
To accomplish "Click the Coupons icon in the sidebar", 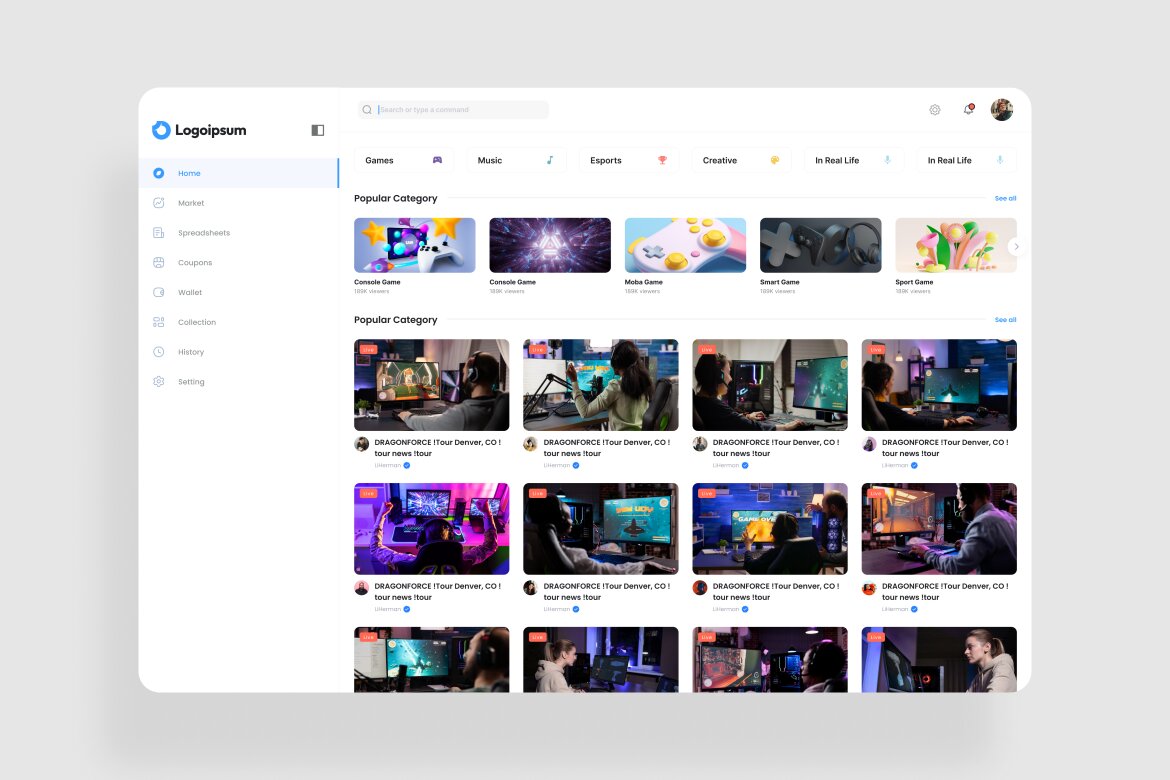I will [161, 262].
